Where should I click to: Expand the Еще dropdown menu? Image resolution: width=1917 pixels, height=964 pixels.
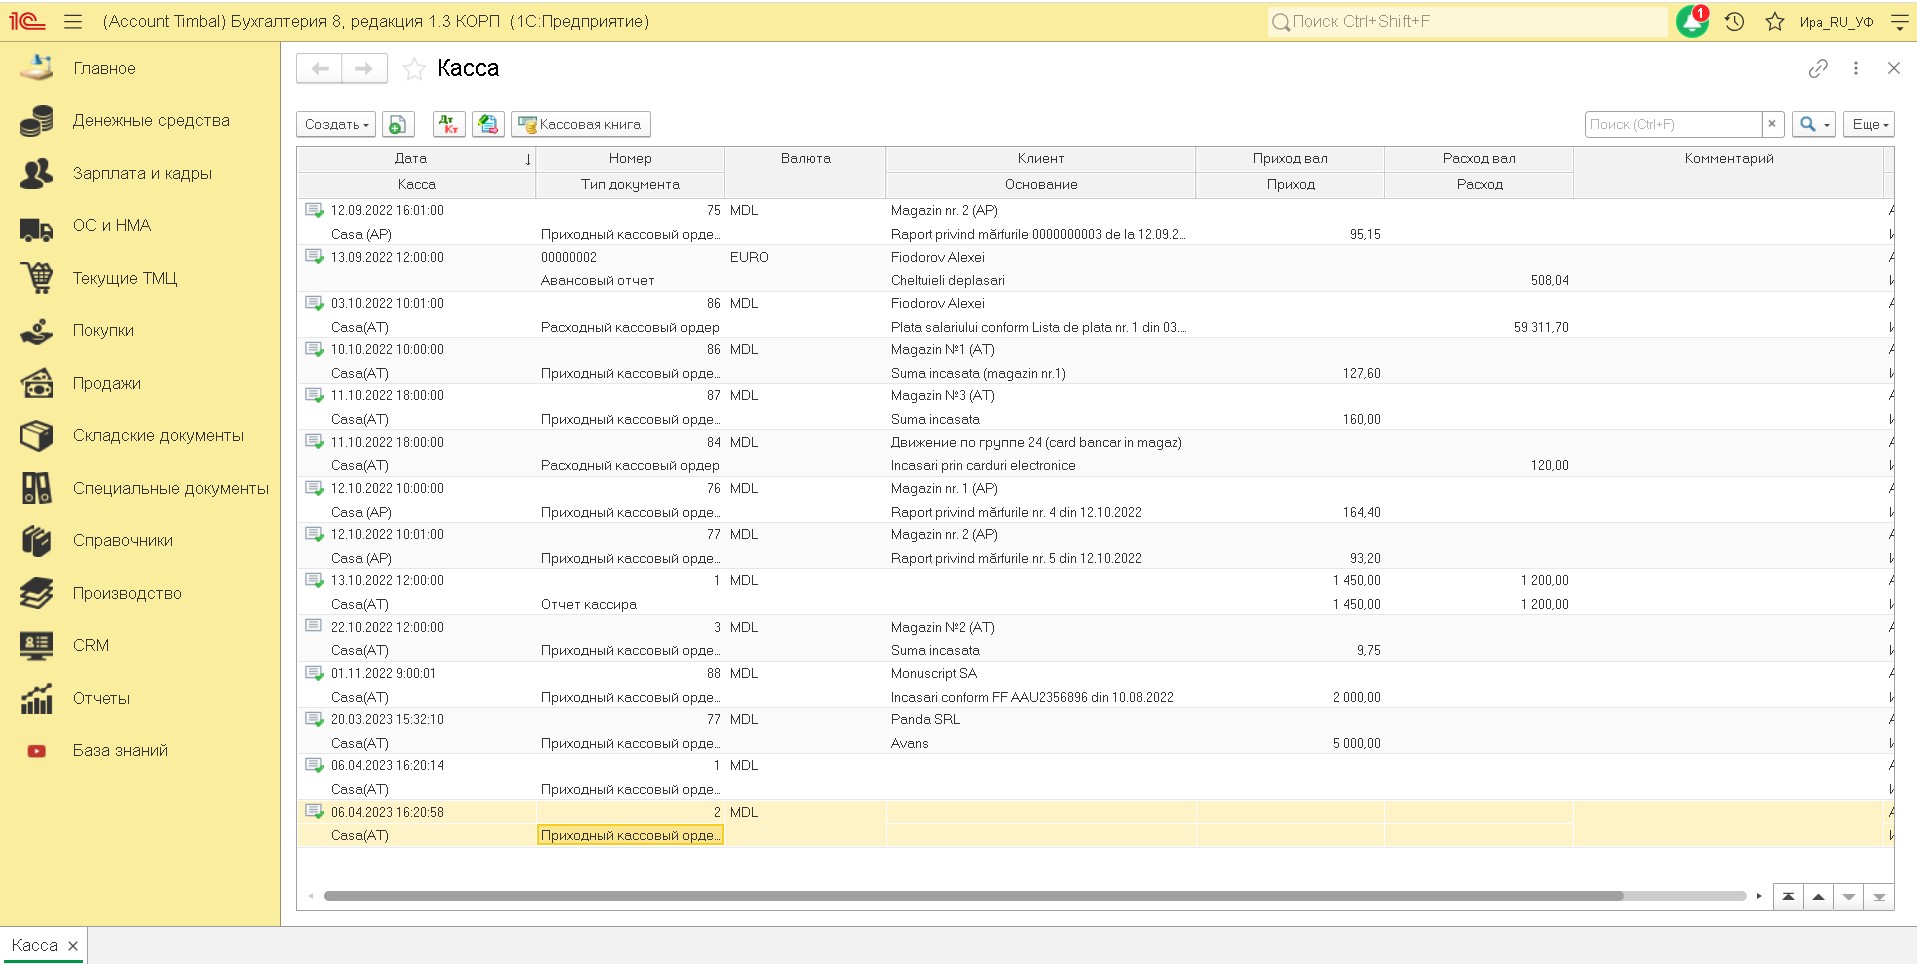[x=1869, y=124]
